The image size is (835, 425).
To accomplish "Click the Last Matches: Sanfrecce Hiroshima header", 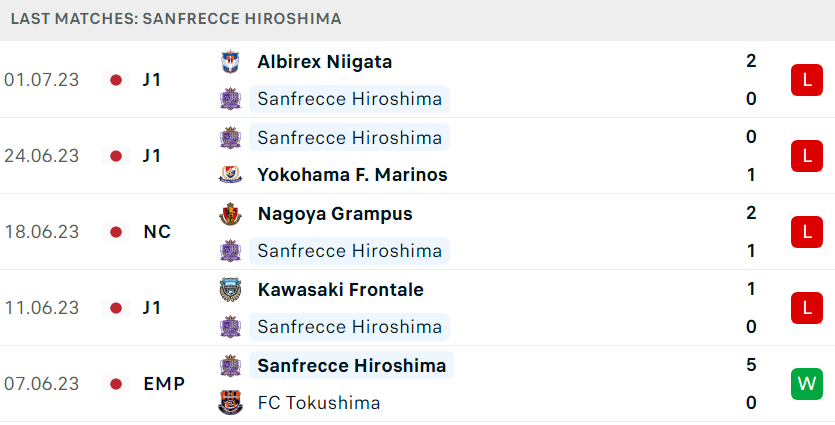I will click(176, 19).
